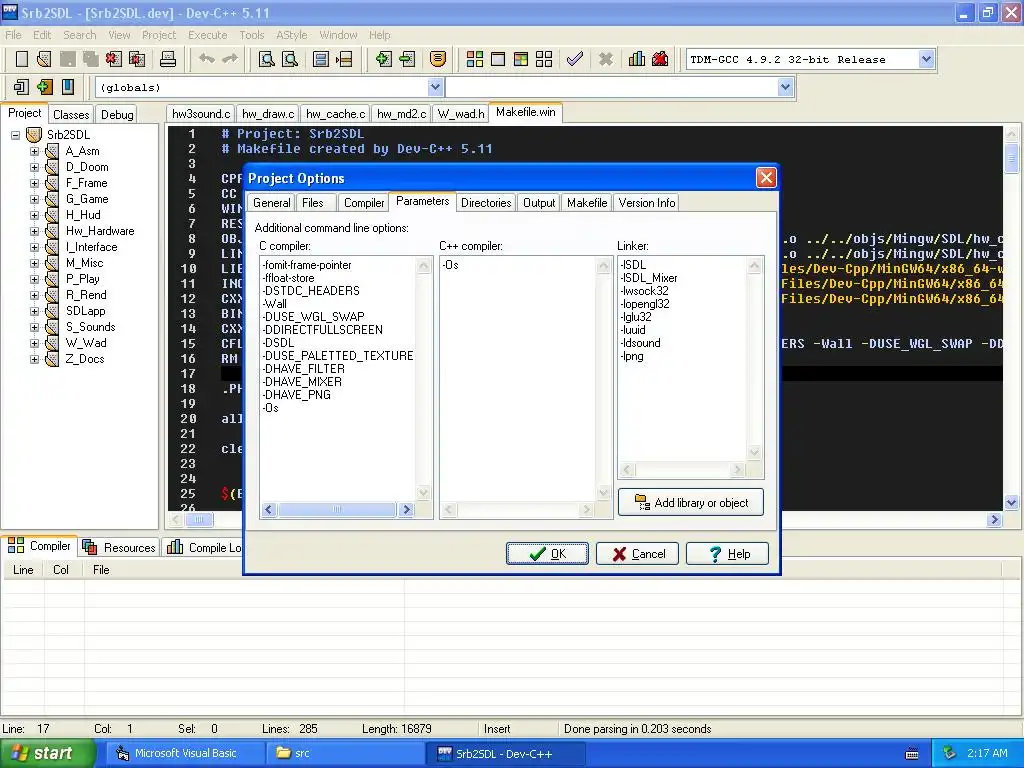The width and height of the screenshot is (1024, 768).
Task: Click the Insert green plus icon
Action: click(x=44, y=87)
